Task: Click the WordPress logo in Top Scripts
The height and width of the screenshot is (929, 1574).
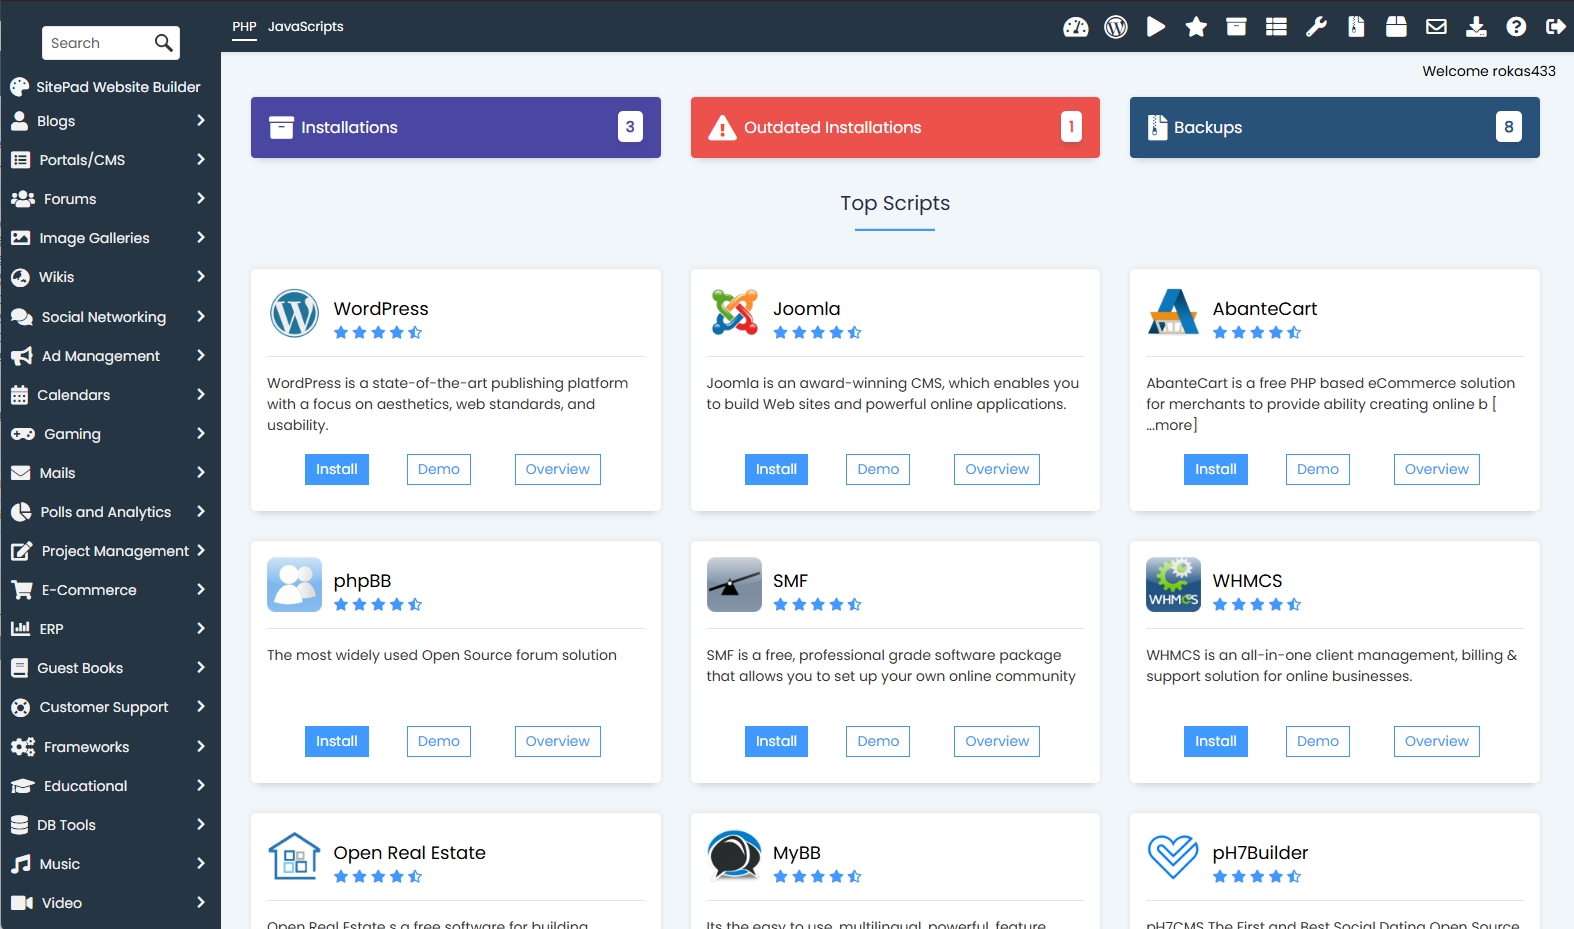Action: [x=294, y=313]
